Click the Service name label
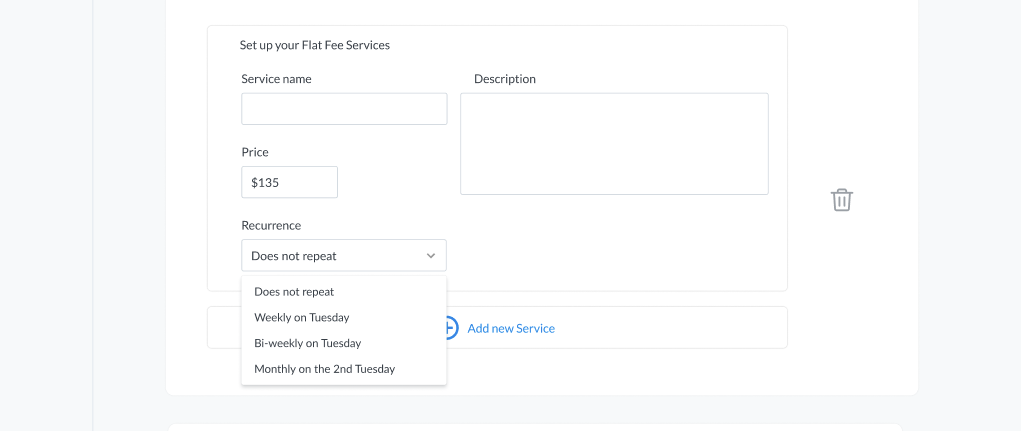This screenshot has height=431, width=1021. pos(276,79)
